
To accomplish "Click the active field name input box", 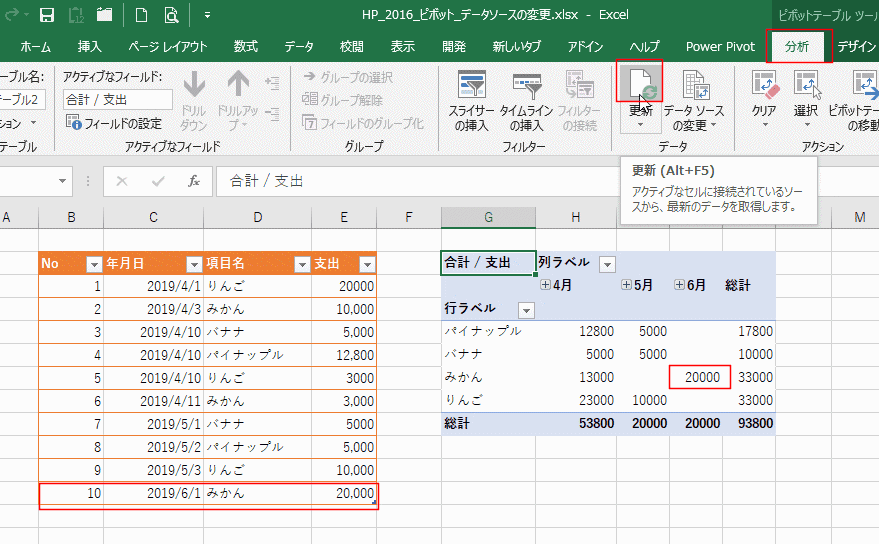I will pyautogui.click(x=117, y=99).
